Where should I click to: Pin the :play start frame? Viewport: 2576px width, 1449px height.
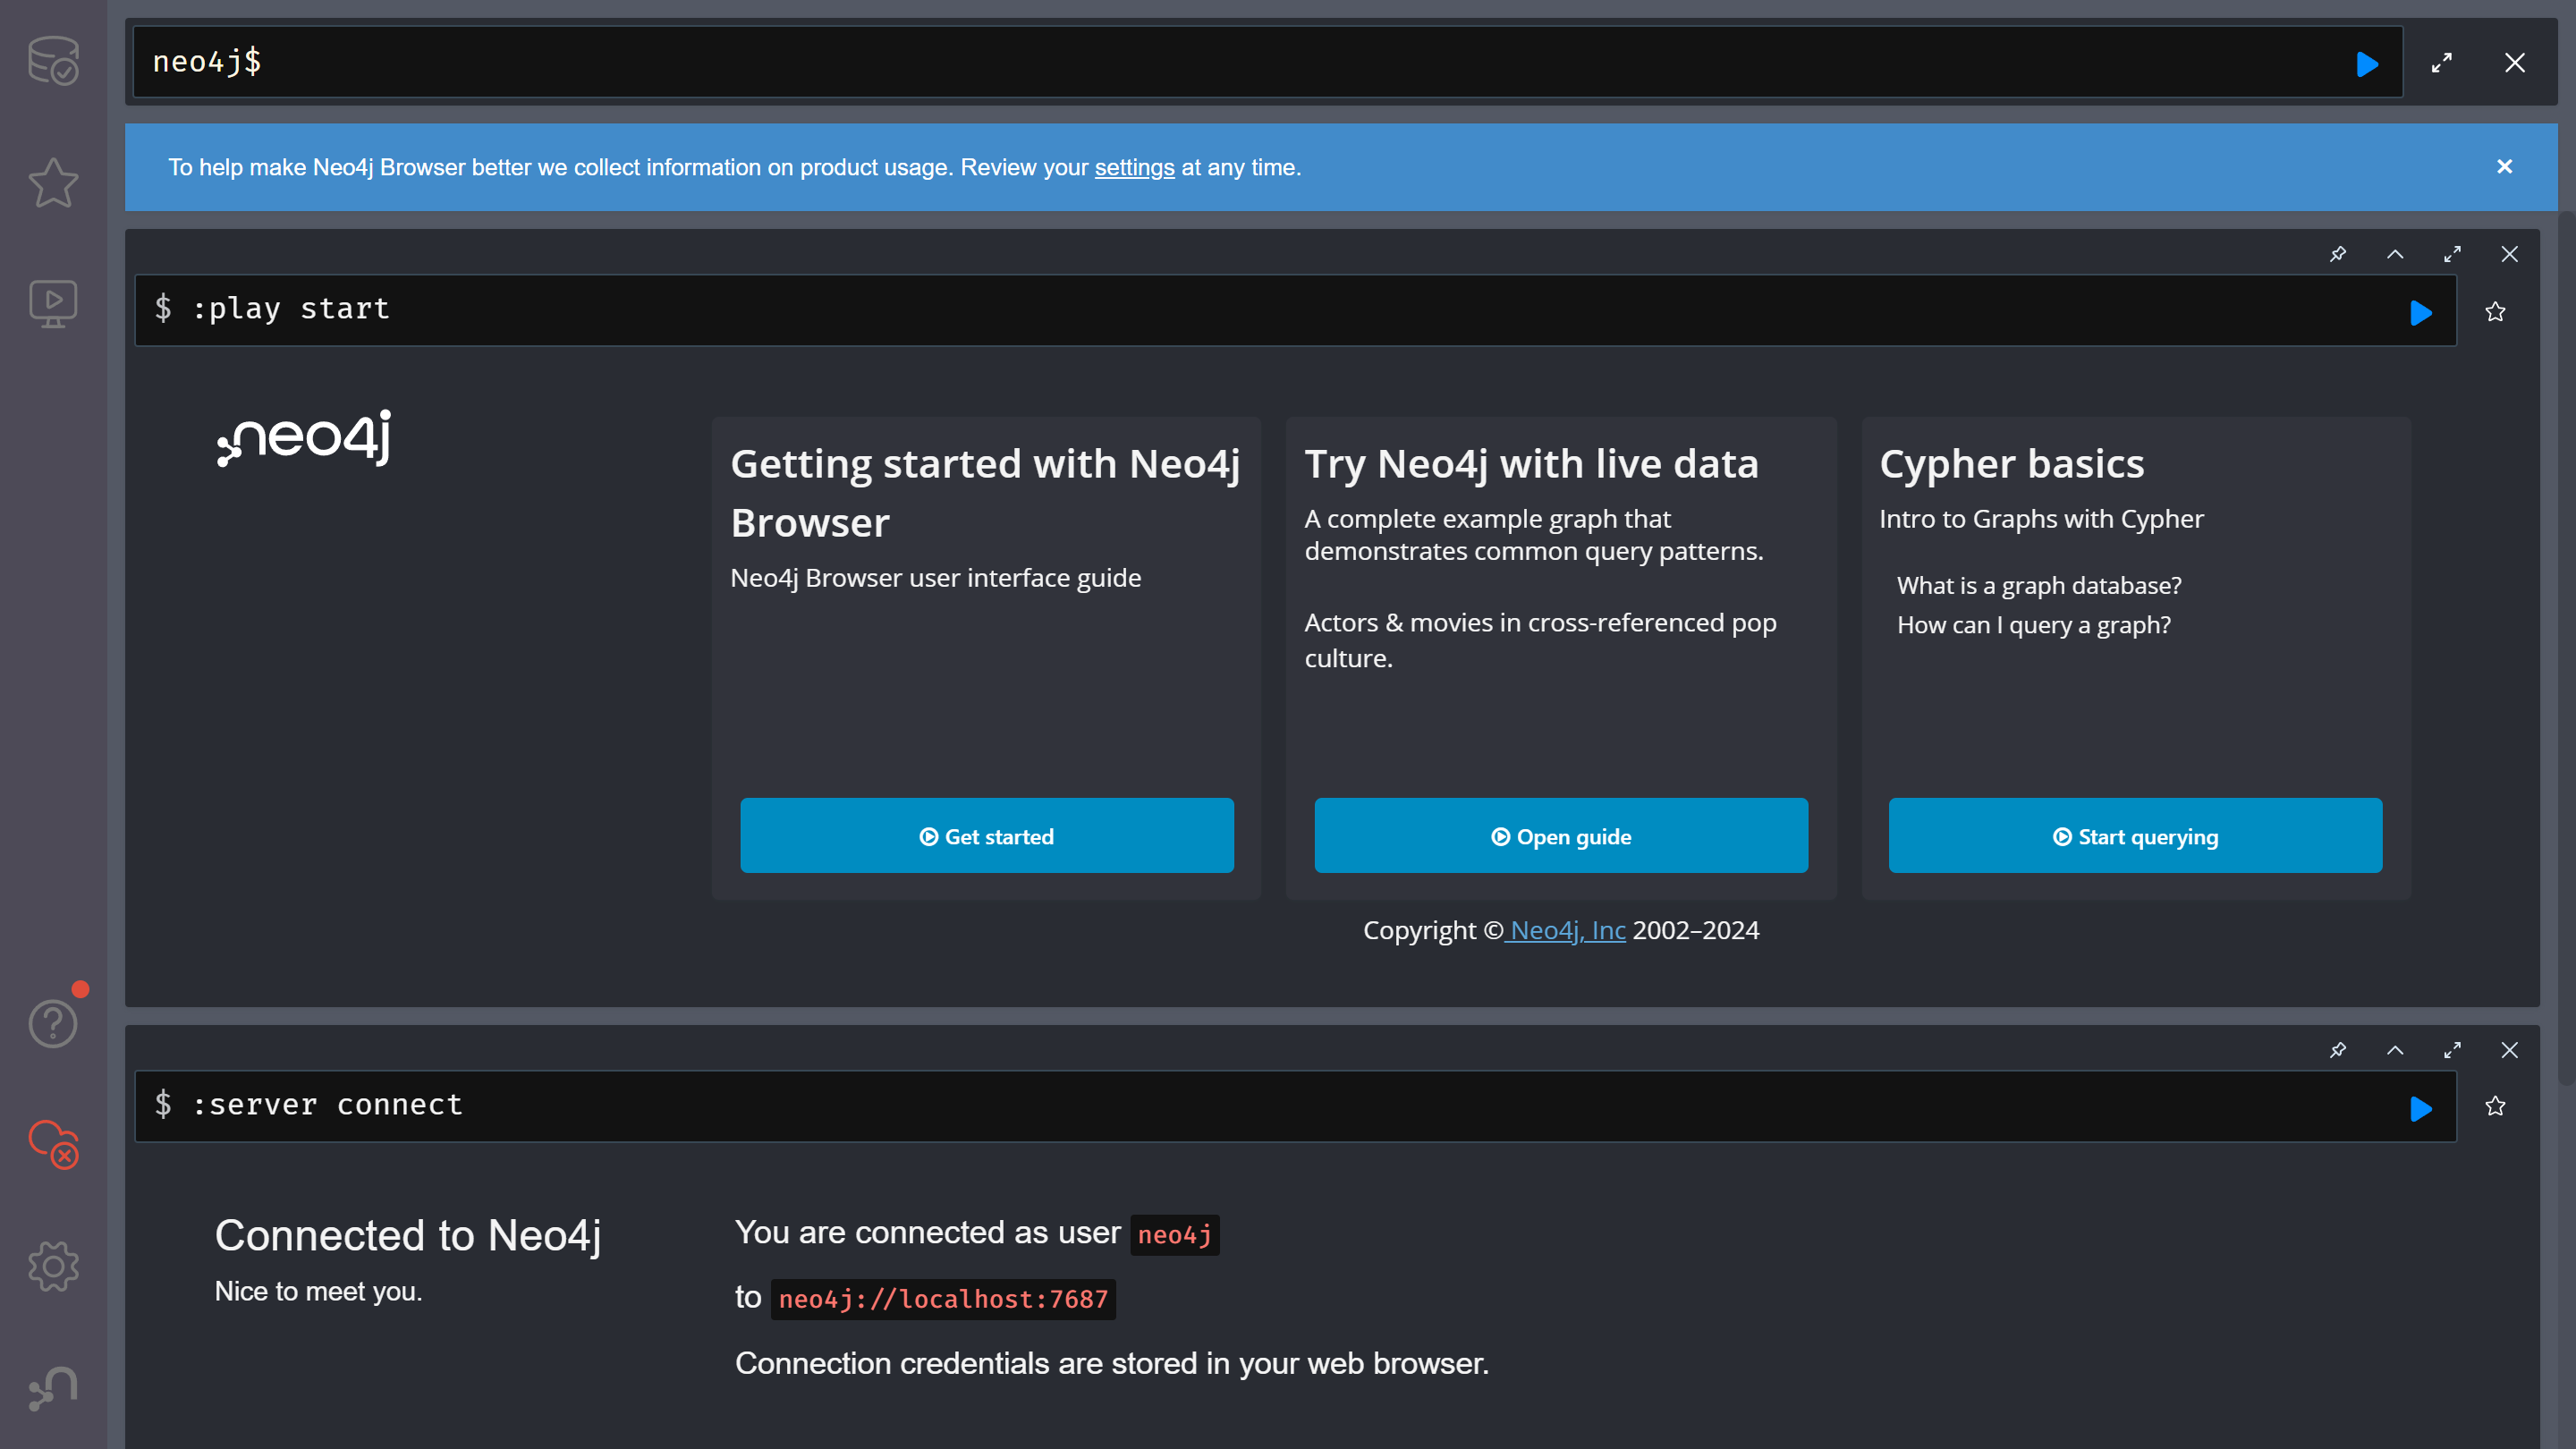pos(2338,254)
